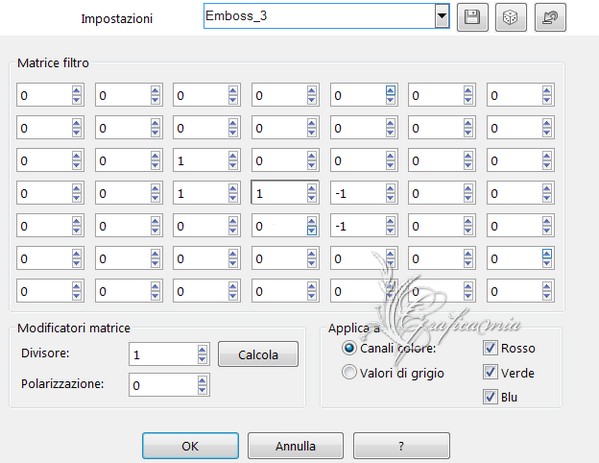
Task: Click the Calcola button
Action: coord(258,355)
